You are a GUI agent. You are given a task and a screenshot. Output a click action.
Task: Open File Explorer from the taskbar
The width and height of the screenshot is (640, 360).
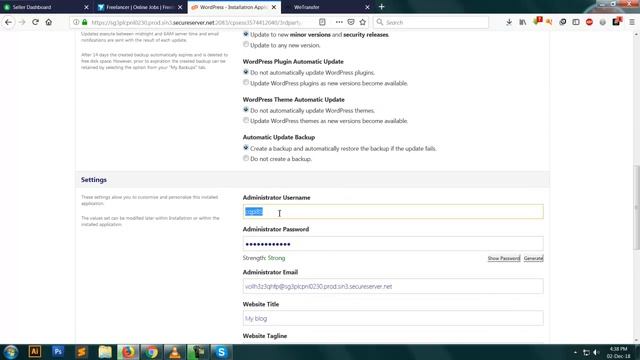tap(105, 352)
